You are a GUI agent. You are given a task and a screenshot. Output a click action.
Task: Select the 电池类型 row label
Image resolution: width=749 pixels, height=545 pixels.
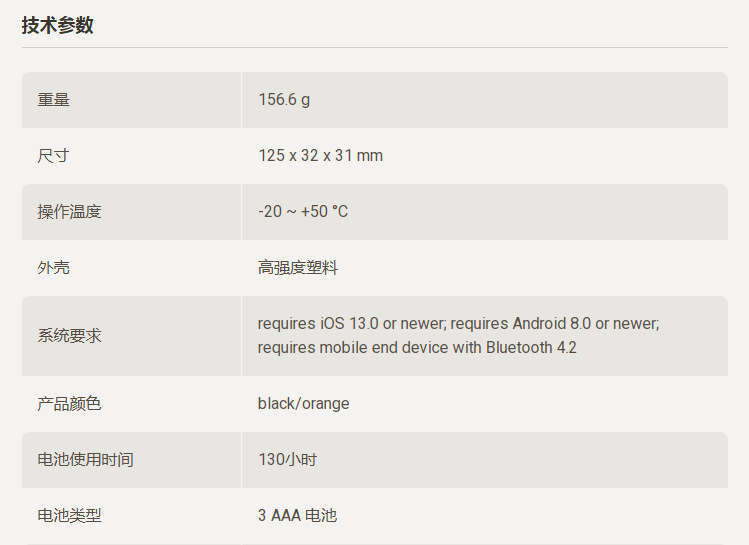[x=70, y=516]
